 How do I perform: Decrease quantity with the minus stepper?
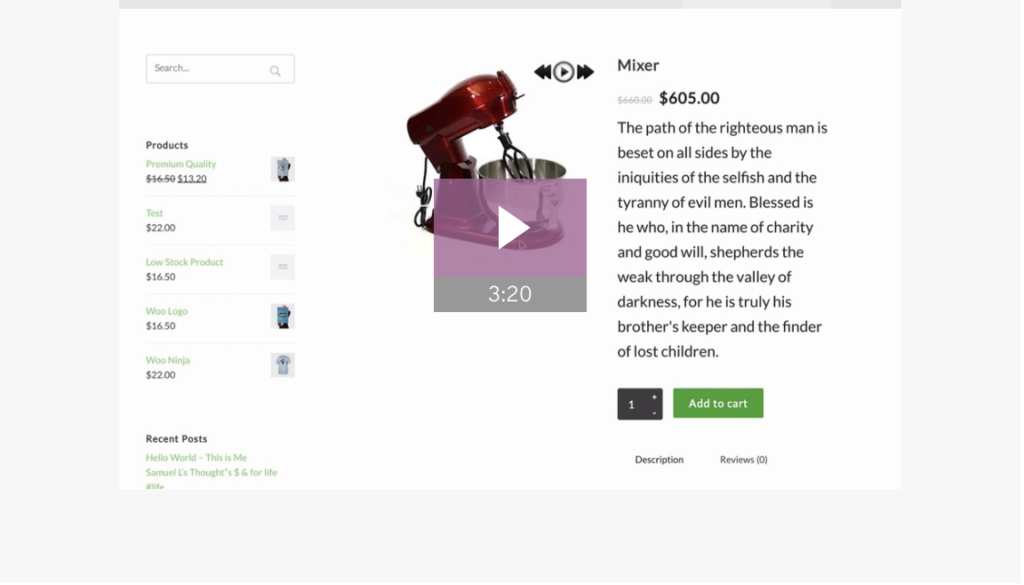click(656, 414)
